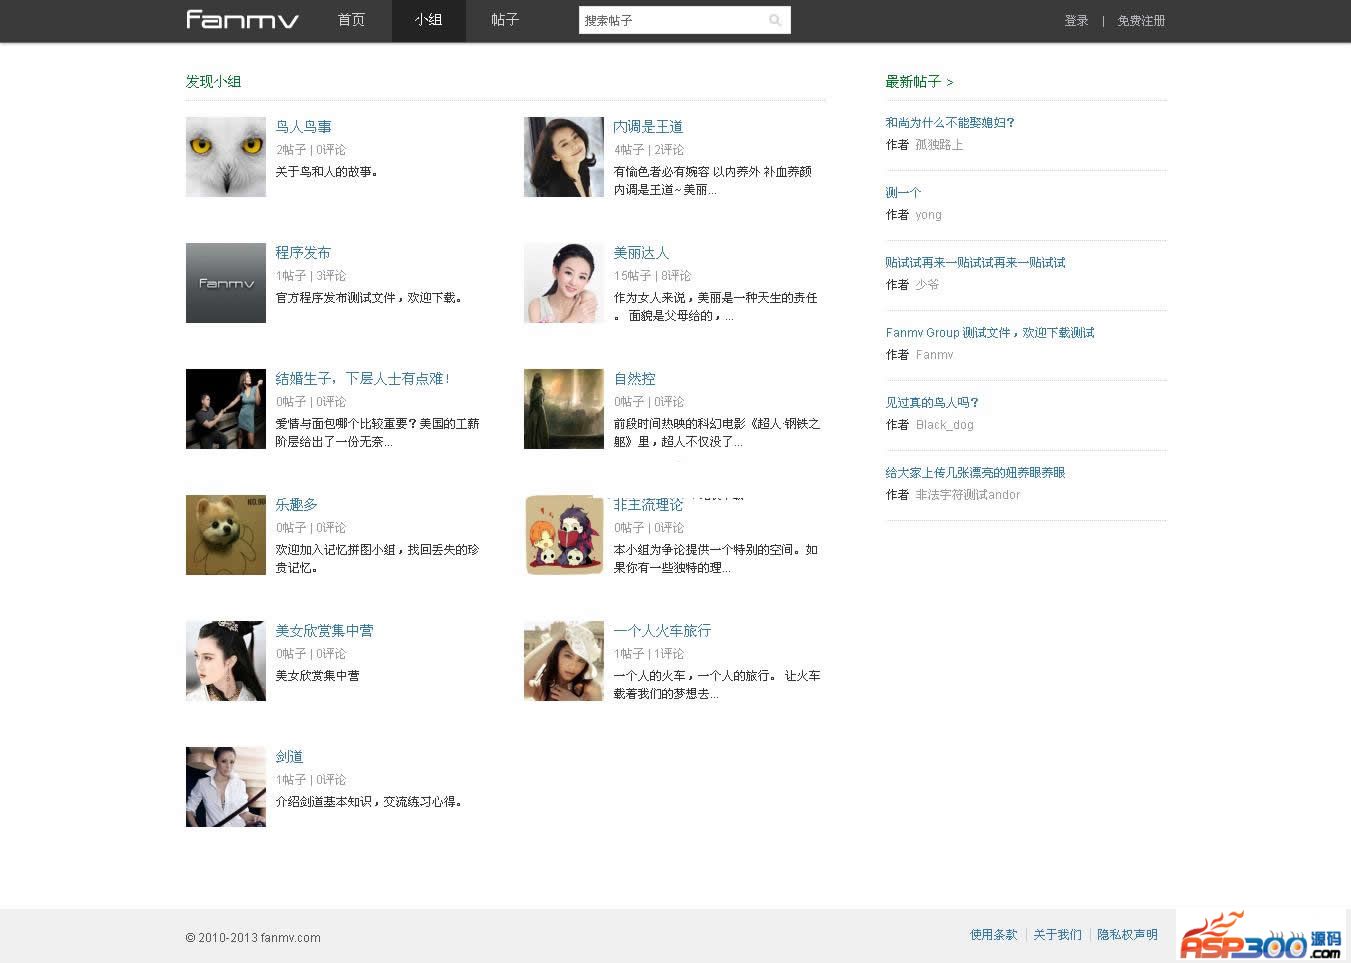Open the 程序发布 group title

(303, 253)
